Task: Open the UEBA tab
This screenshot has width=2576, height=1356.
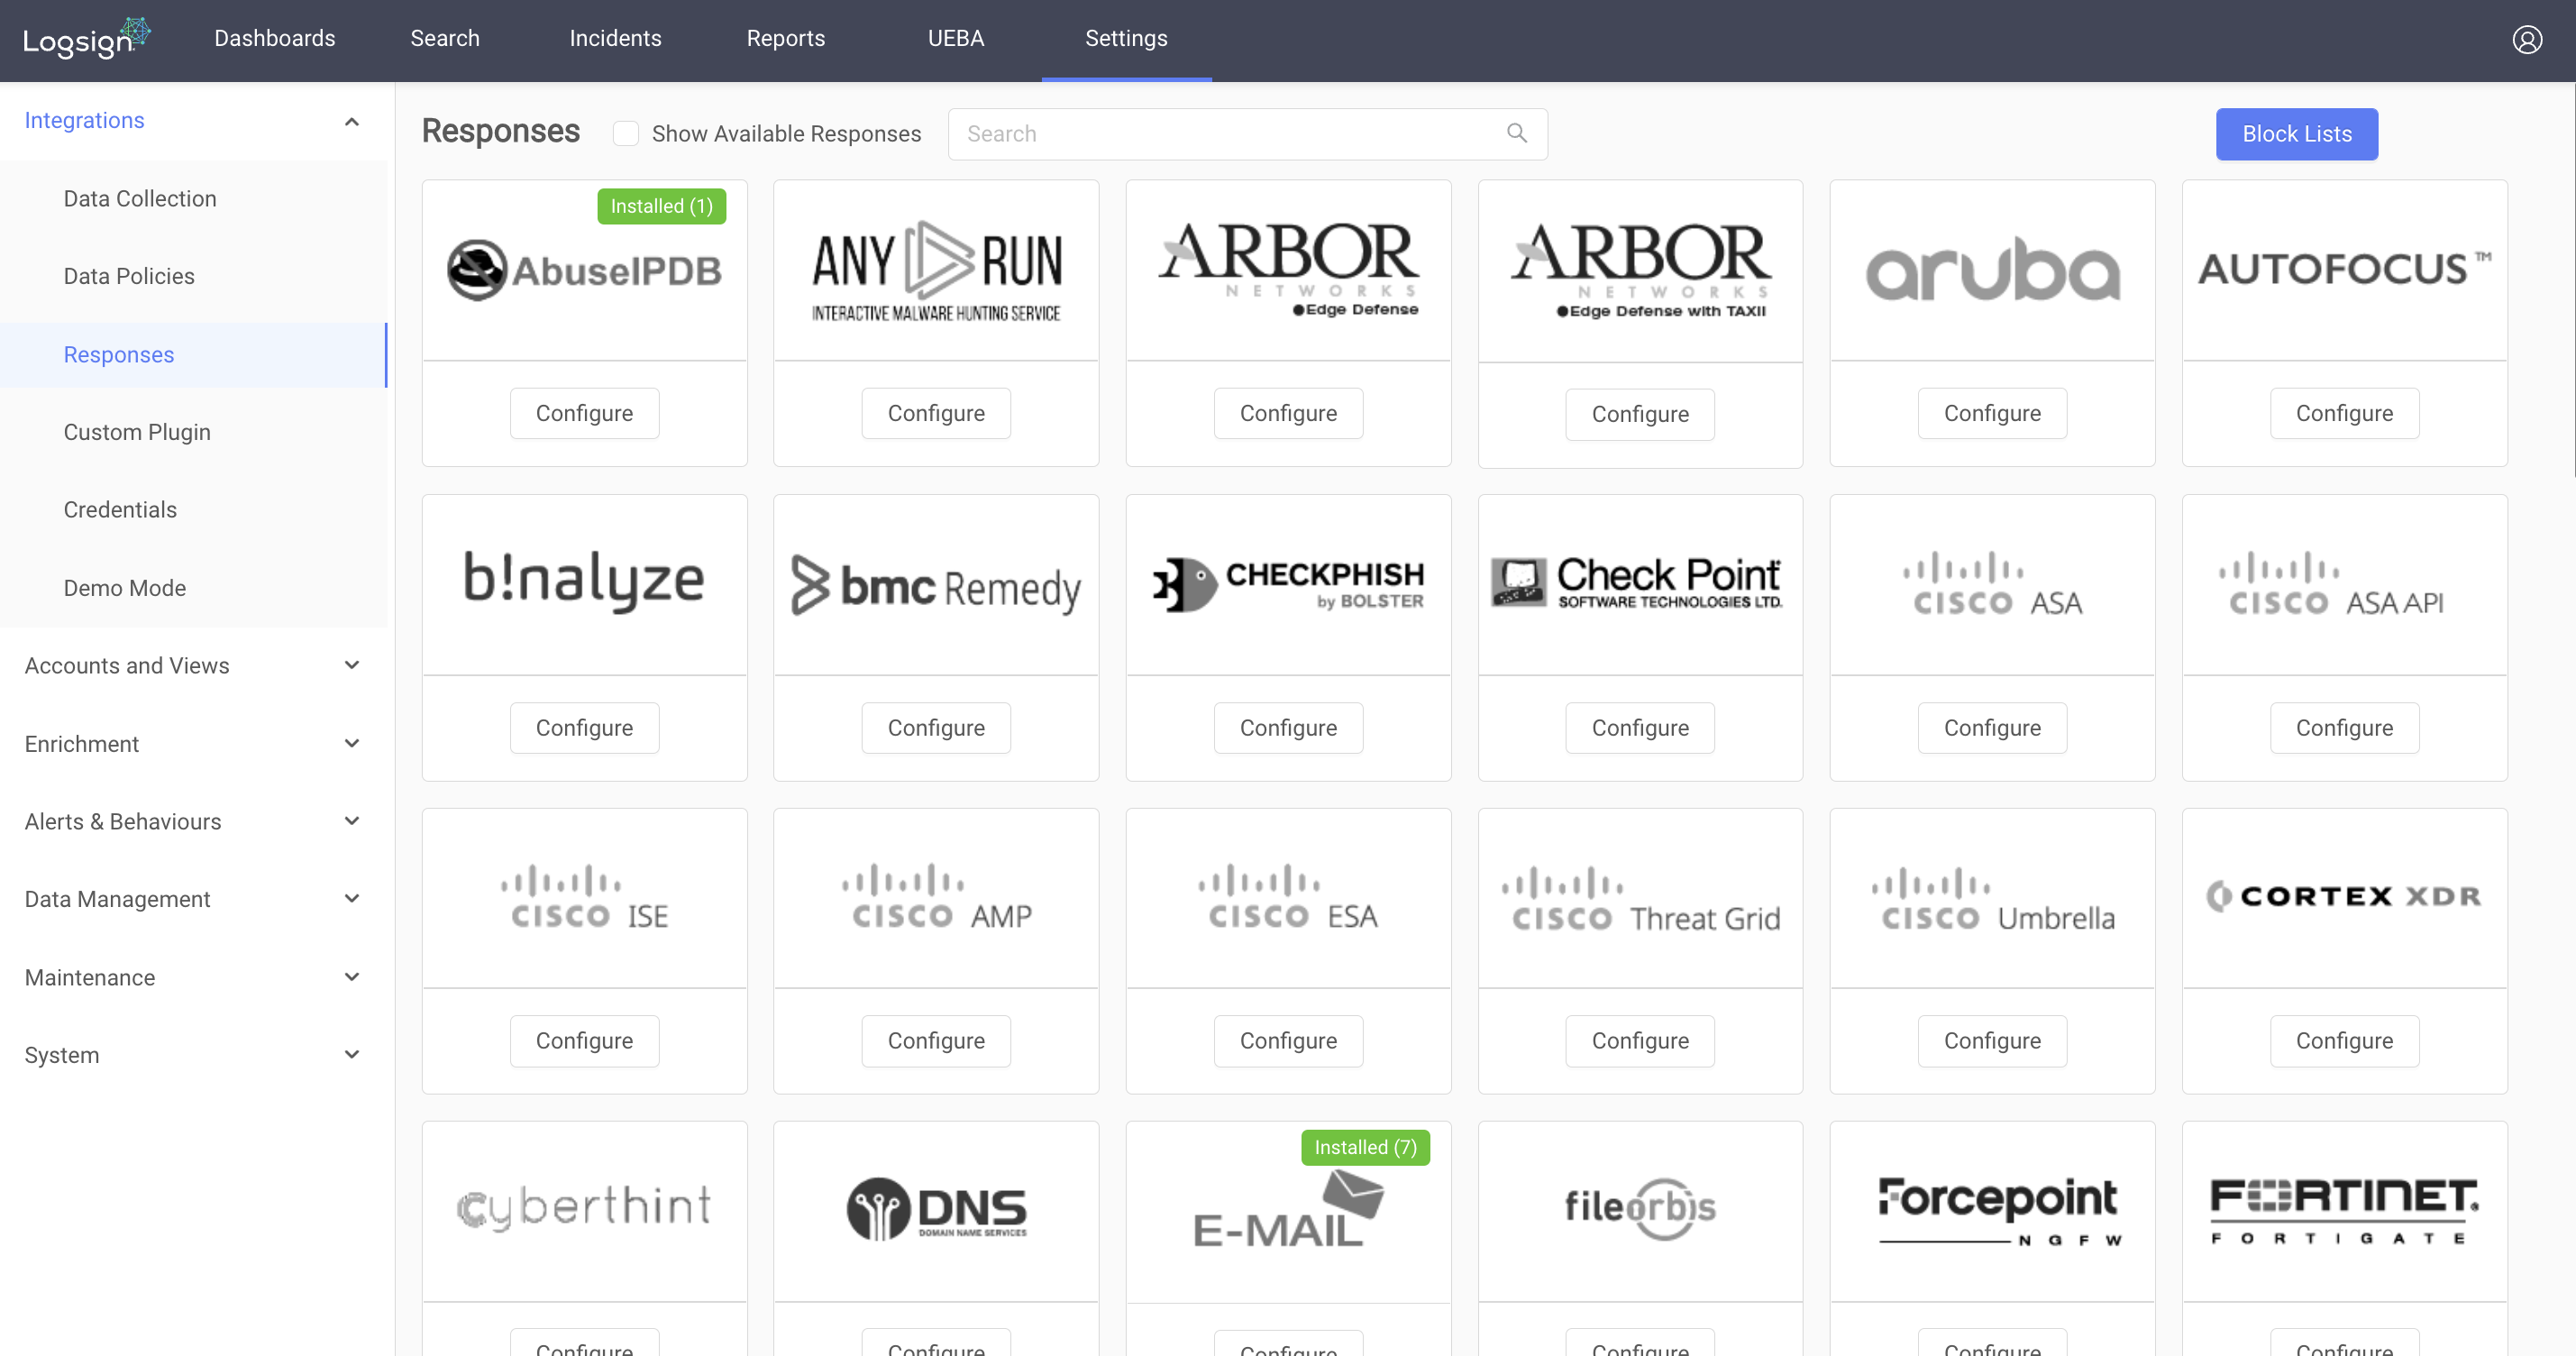Action: point(956,38)
